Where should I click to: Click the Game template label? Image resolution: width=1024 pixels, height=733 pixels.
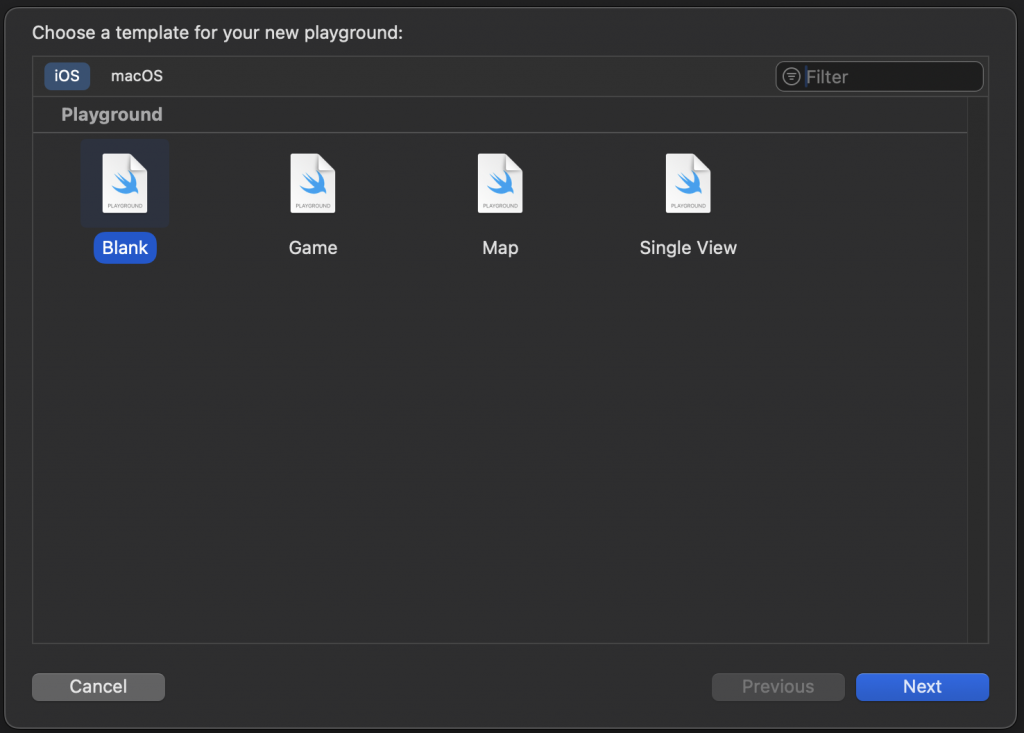tap(313, 248)
